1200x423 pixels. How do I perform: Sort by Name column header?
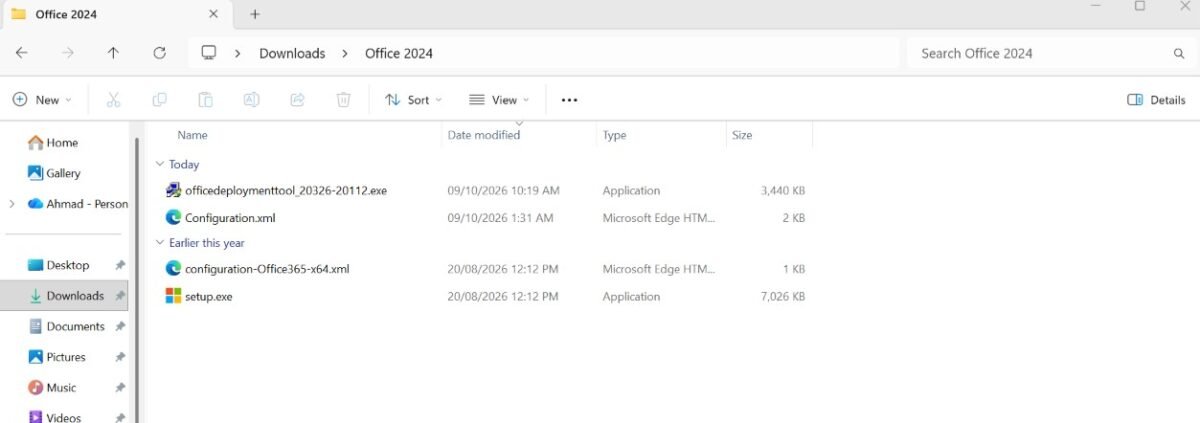(192, 135)
